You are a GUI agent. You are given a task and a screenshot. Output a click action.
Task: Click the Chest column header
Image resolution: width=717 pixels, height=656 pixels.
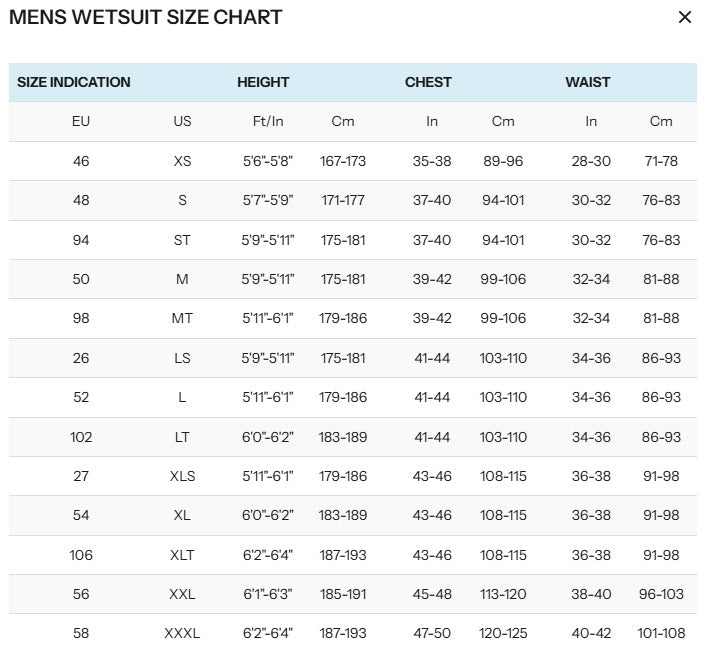428,82
